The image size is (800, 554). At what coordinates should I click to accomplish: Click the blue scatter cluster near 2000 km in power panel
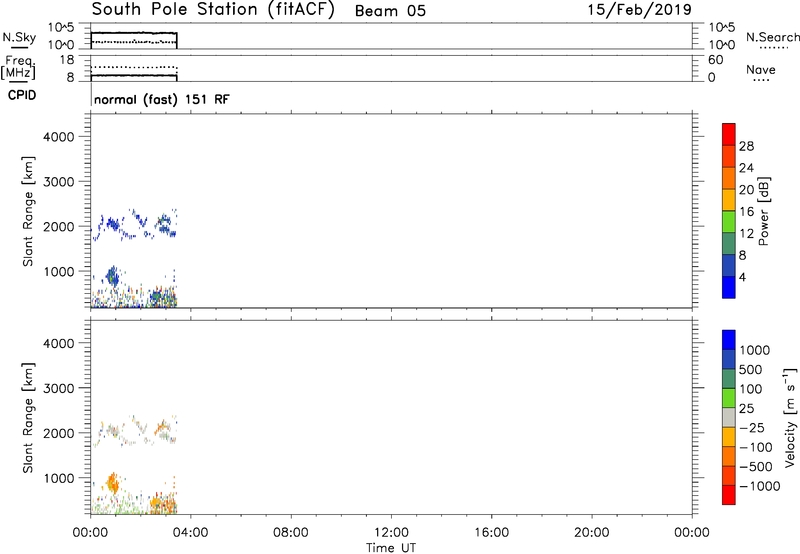click(x=111, y=223)
